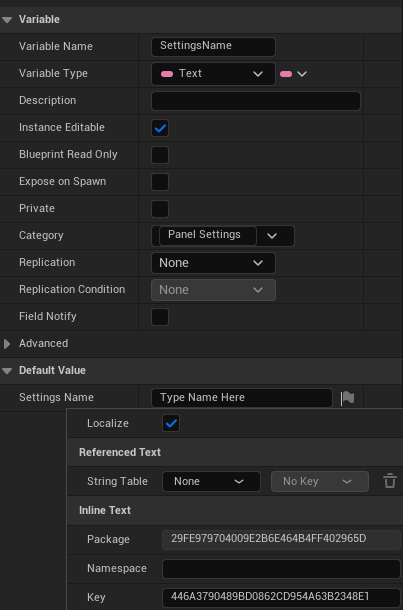This screenshot has width=403, height=610.
Task: Click the empty Namespace field
Action: tap(281, 569)
